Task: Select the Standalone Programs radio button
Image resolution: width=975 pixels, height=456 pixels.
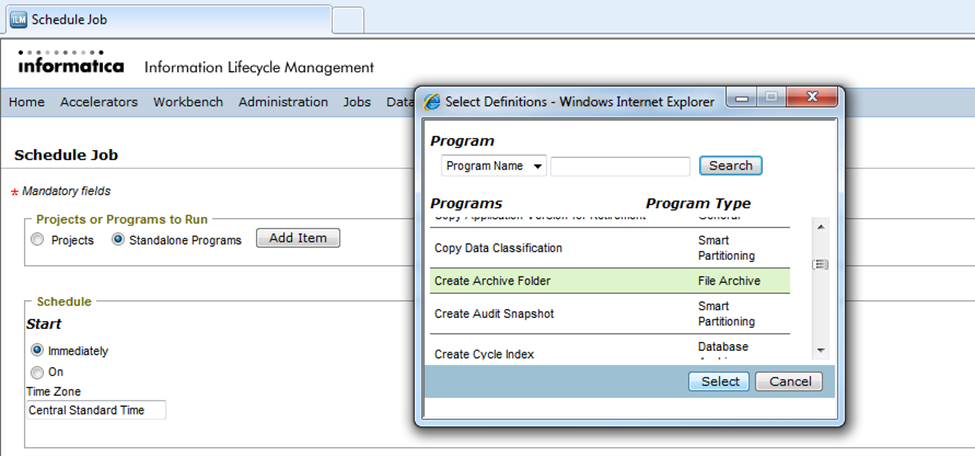Action: tap(118, 240)
